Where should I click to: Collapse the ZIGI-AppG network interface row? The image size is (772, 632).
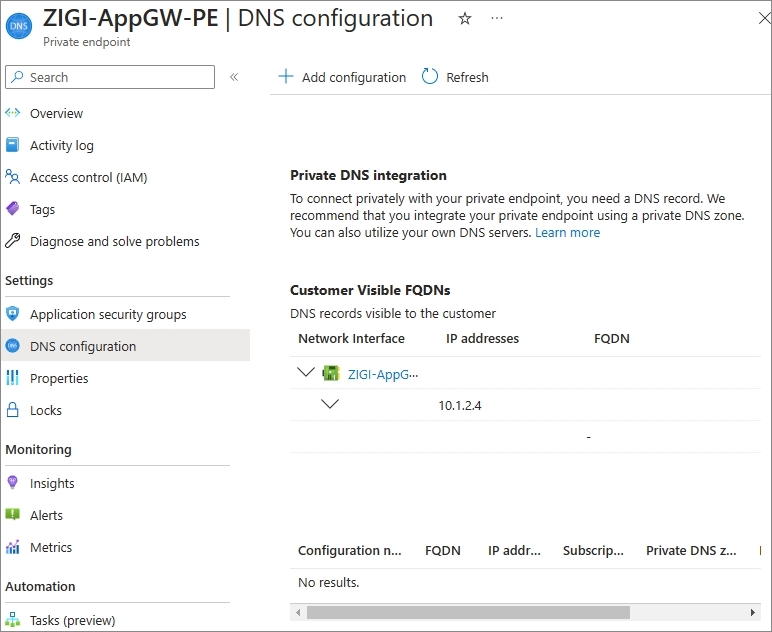[306, 372]
